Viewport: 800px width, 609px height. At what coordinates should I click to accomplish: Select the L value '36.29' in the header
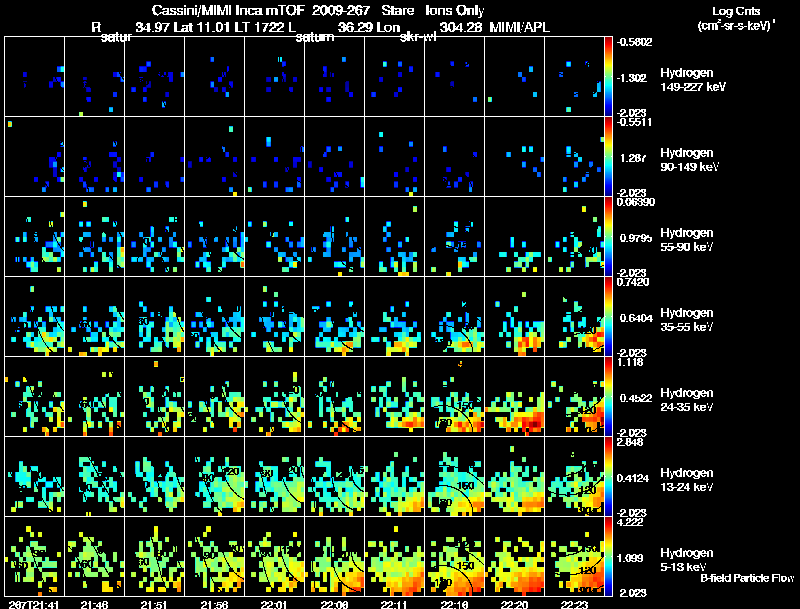click(x=354, y=27)
